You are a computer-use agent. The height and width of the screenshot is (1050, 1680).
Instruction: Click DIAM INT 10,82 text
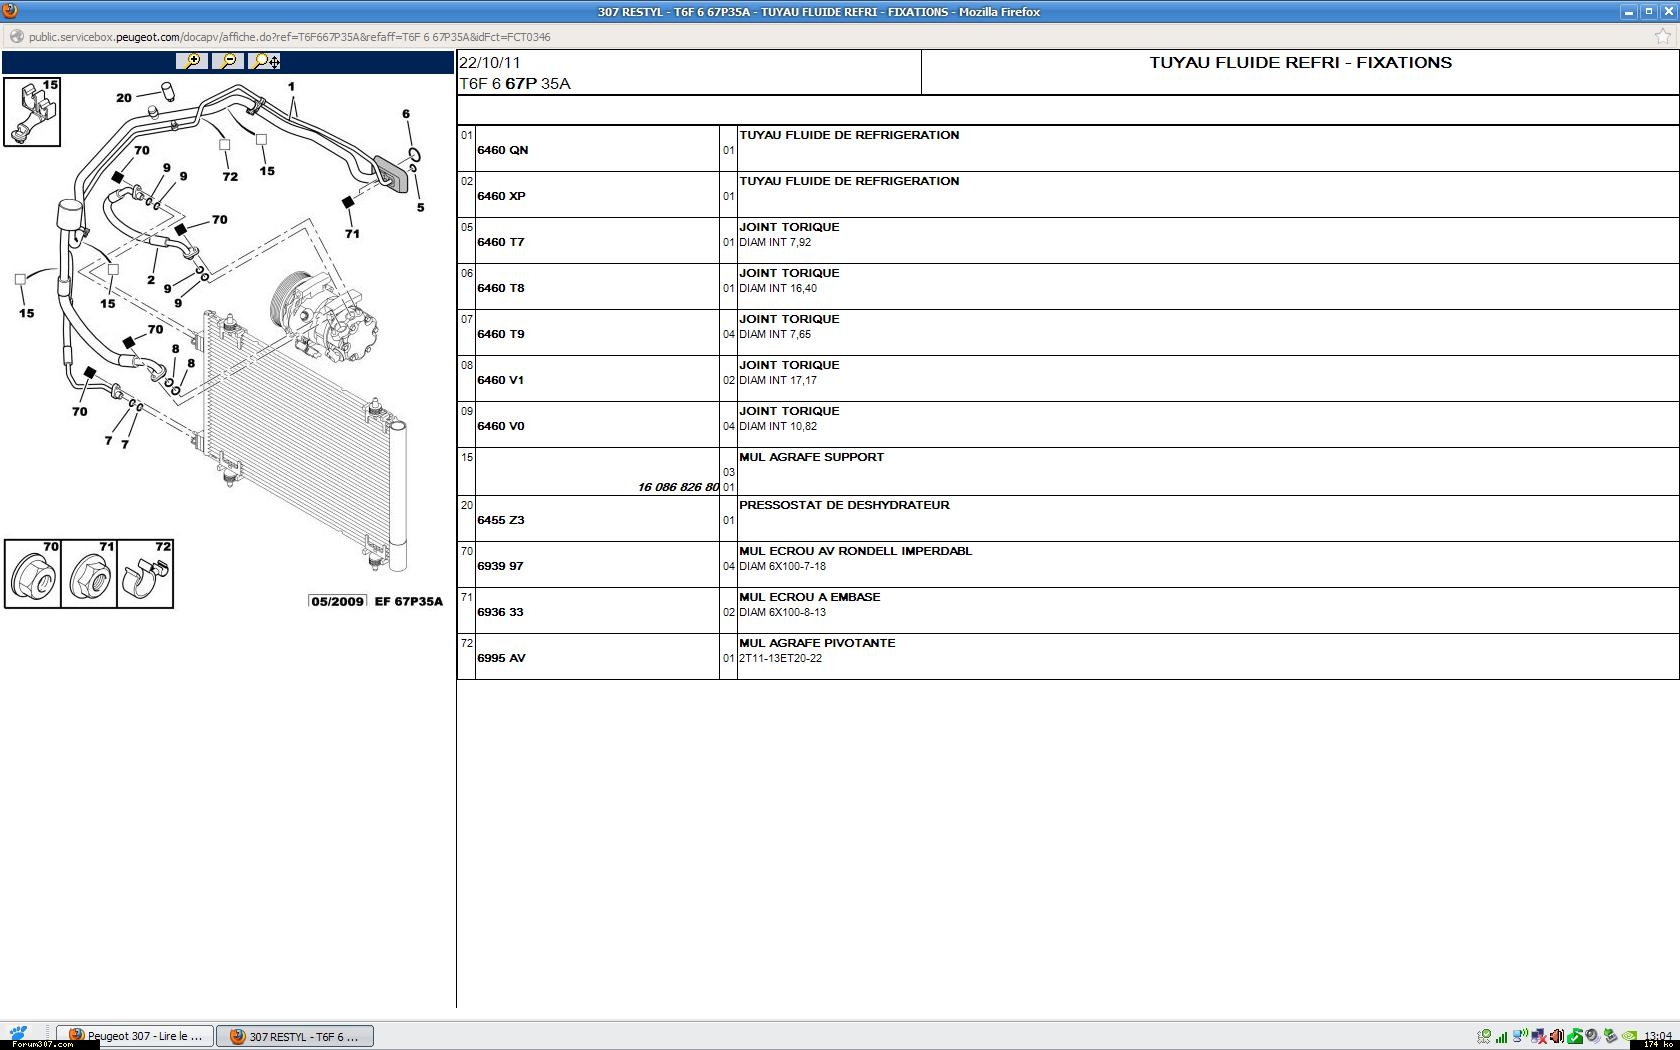tap(778, 426)
